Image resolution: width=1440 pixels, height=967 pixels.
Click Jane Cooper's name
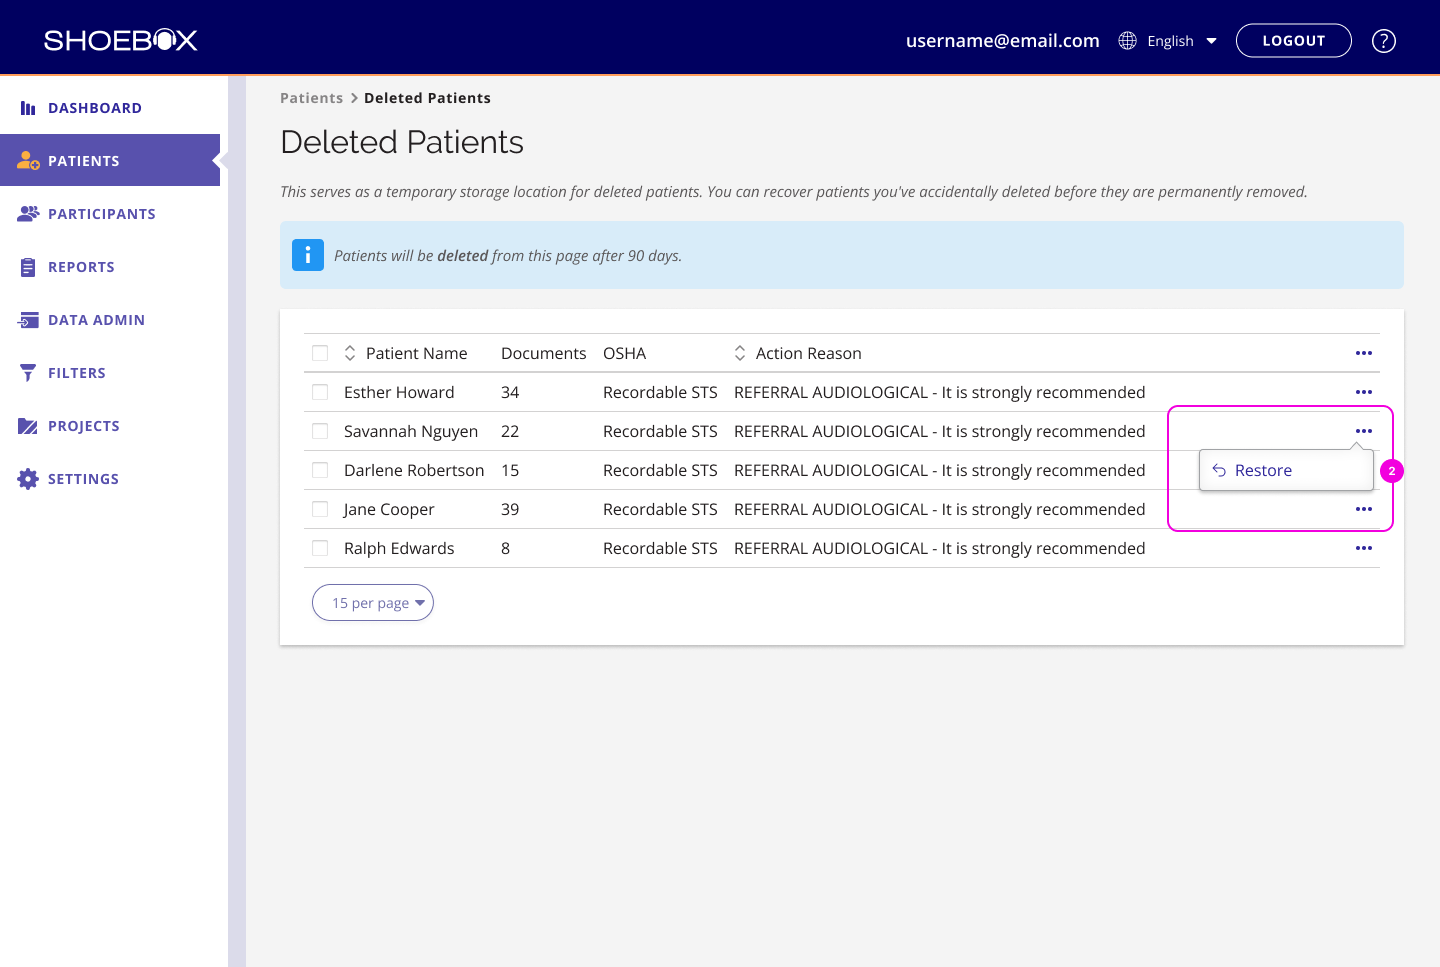pyautogui.click(x=389, y=509)
